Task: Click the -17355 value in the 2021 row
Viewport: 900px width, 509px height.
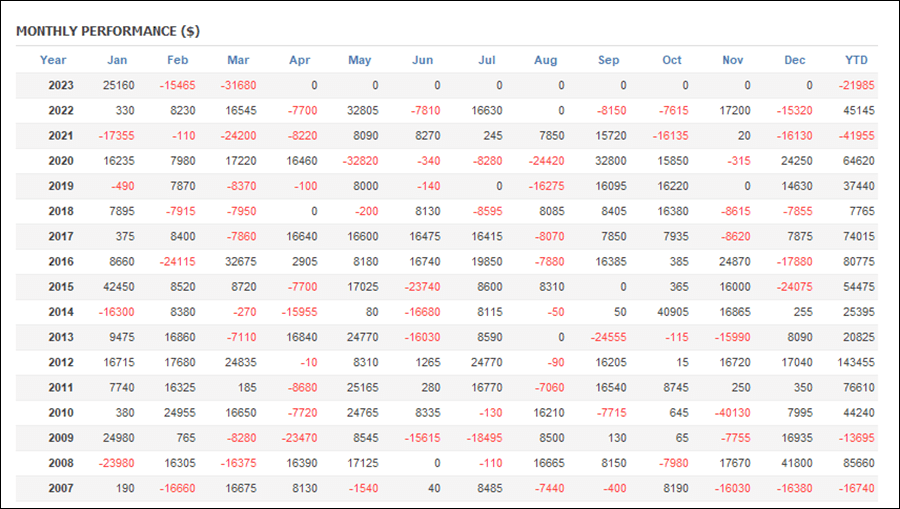Action: click(x=117, y=136)
